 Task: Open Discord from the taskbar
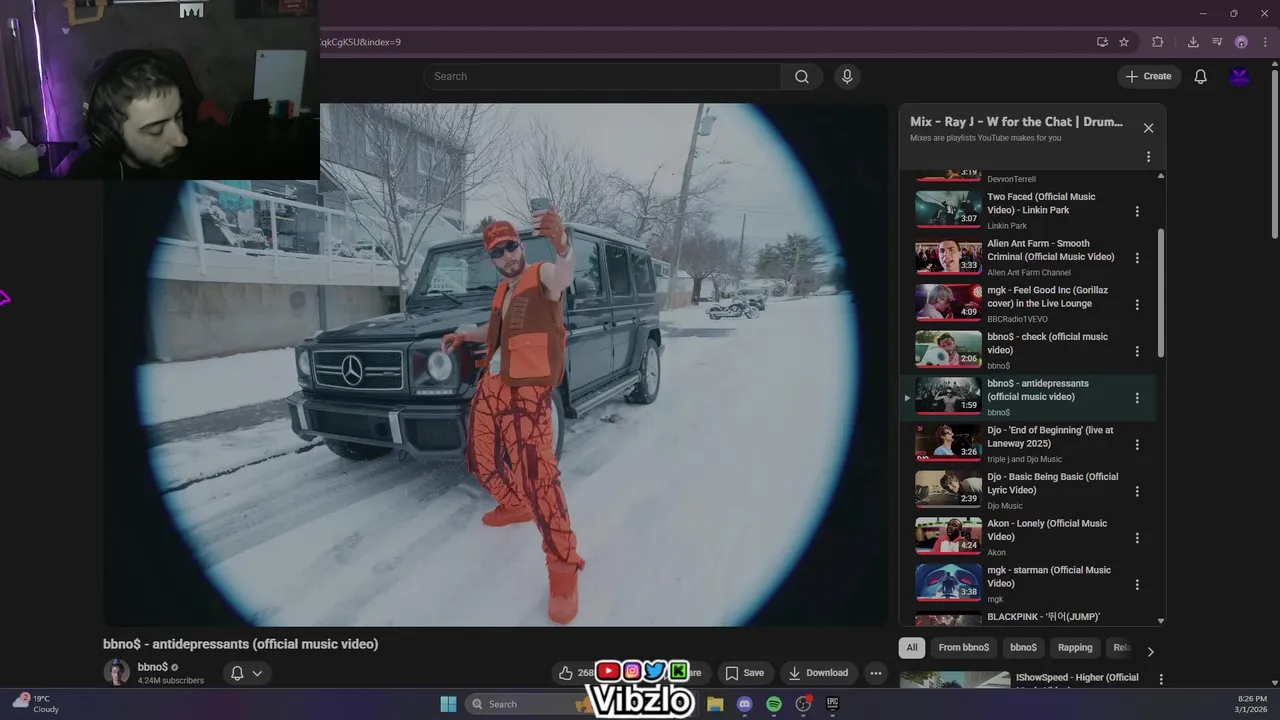[x=744, y=704]
